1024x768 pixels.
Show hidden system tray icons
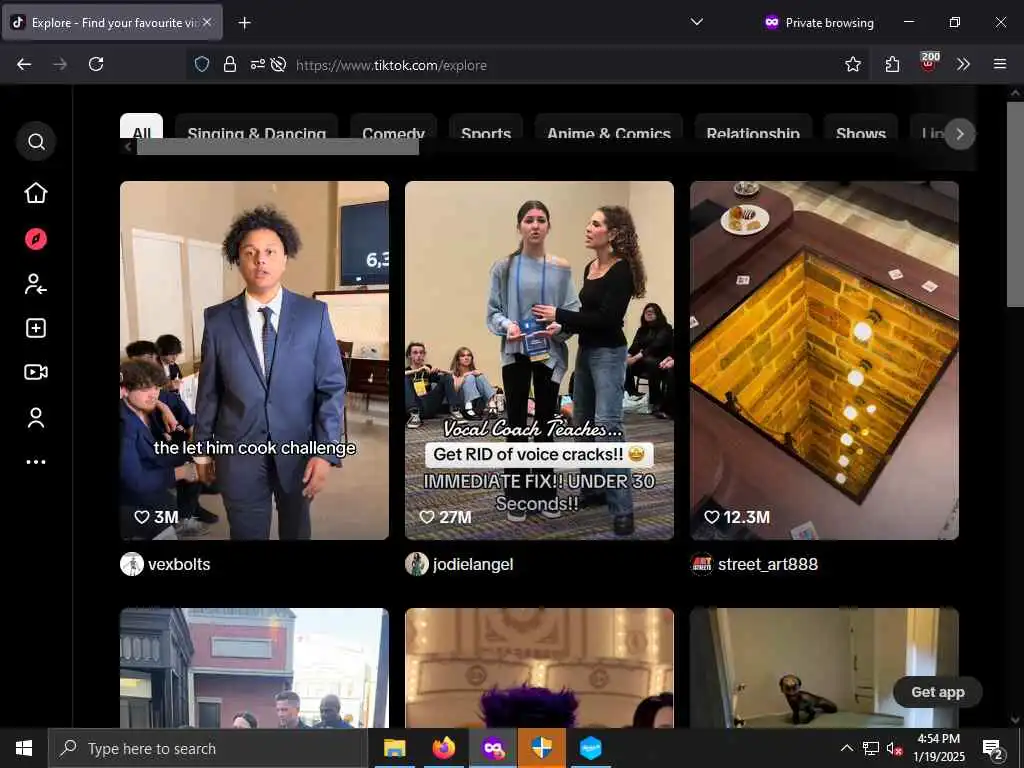846,748
